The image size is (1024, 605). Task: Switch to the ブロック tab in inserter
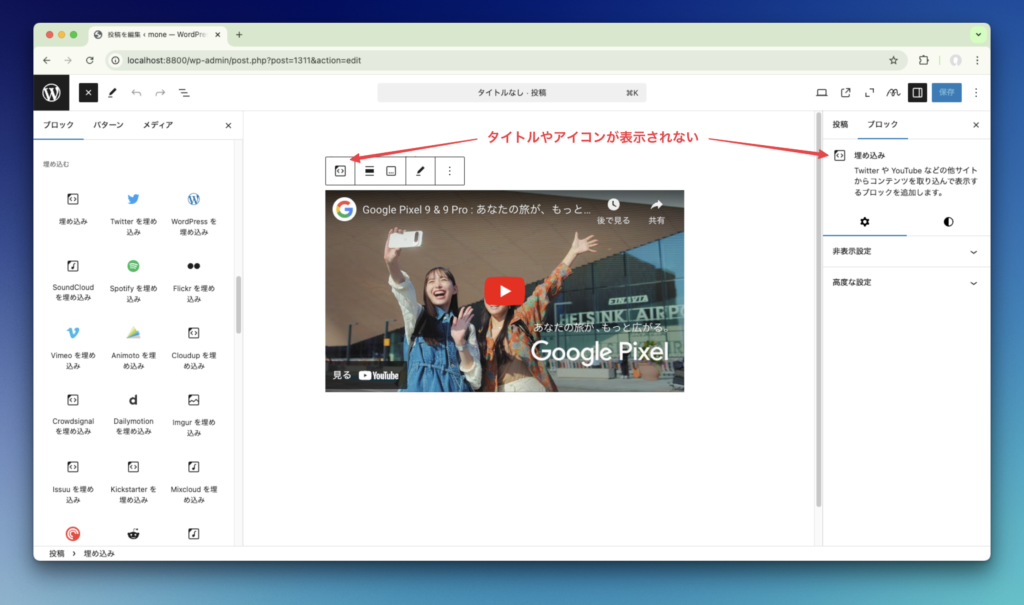tap(59, 125)
